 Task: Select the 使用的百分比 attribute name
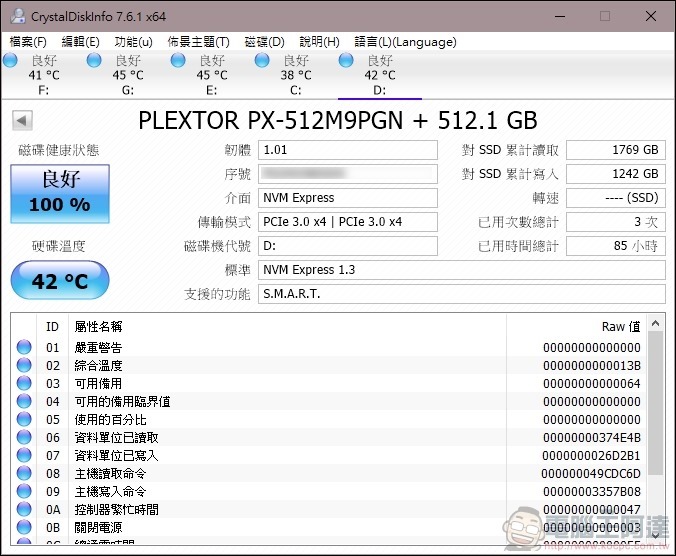click(x=110, y=419)
